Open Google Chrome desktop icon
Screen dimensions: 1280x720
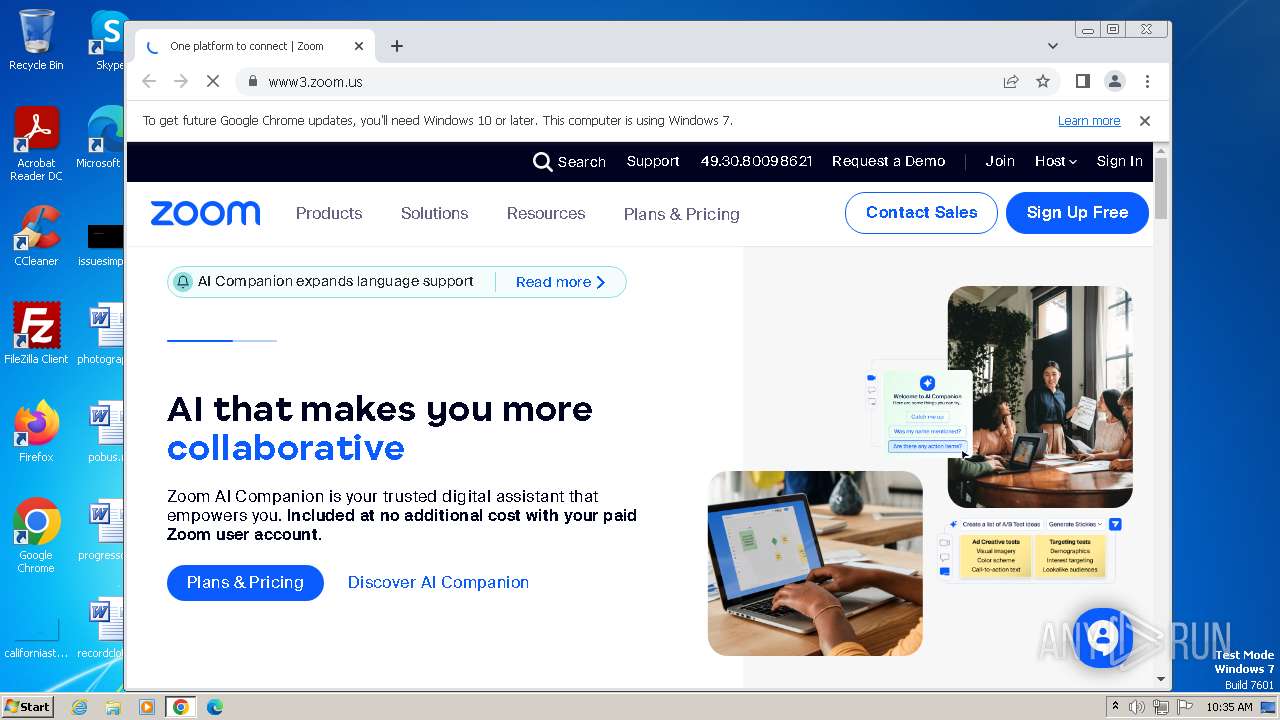(x=36, y=535)
